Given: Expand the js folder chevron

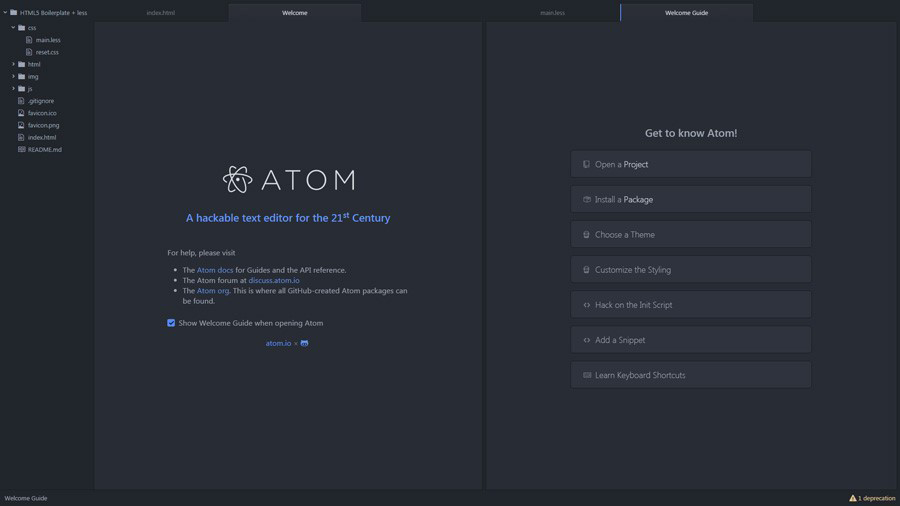Looking at the screenshot, I should [13, 88].
